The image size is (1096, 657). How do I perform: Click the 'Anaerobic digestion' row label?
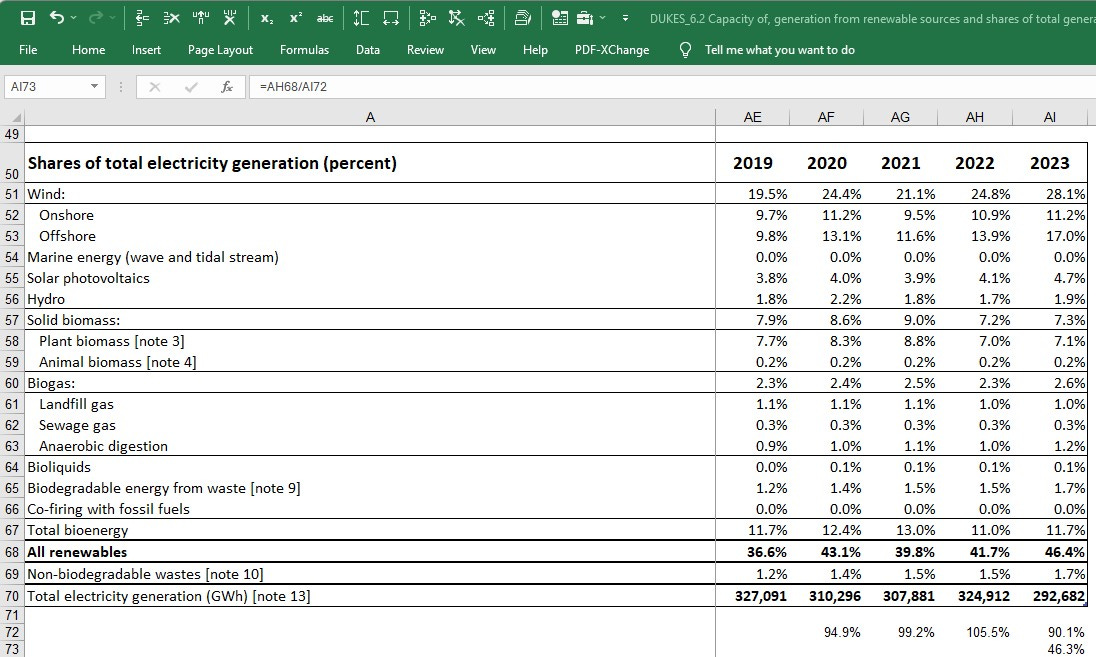(x=103, y=446)
